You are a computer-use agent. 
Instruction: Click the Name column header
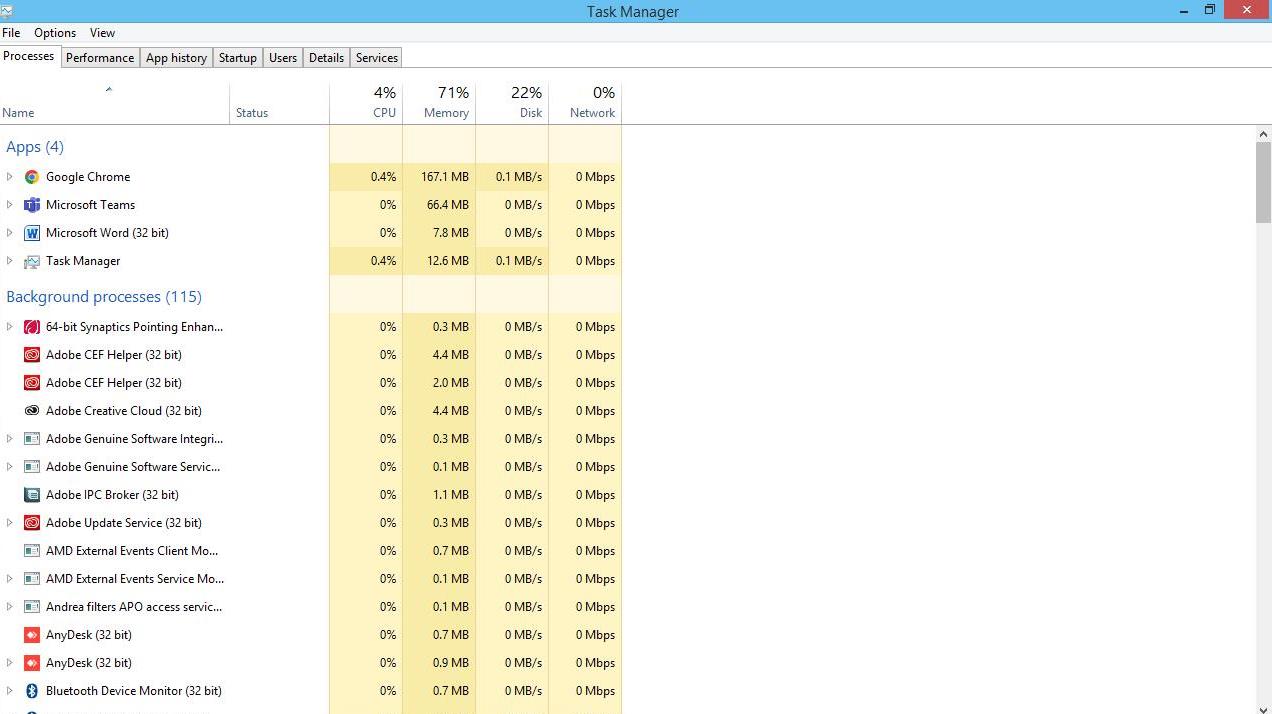tap(18, 113)
